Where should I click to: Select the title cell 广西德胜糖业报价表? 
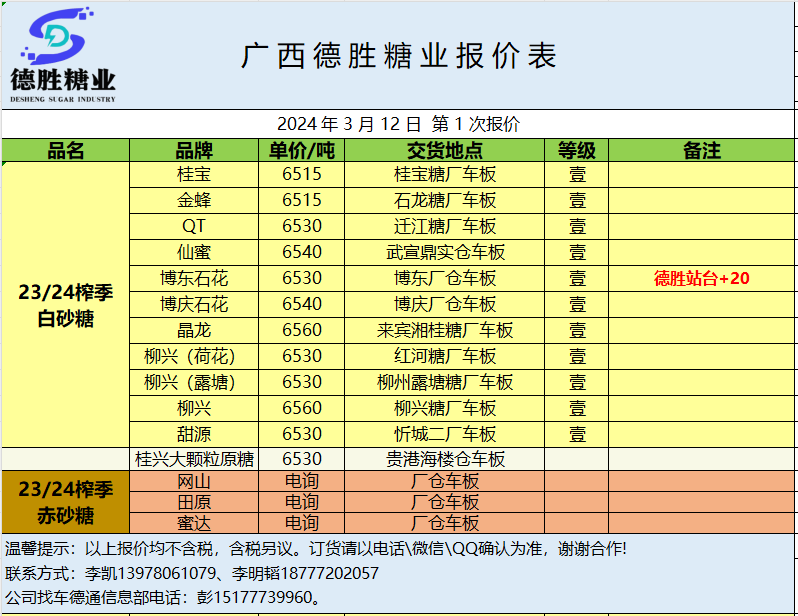click(x=398, y=56)
